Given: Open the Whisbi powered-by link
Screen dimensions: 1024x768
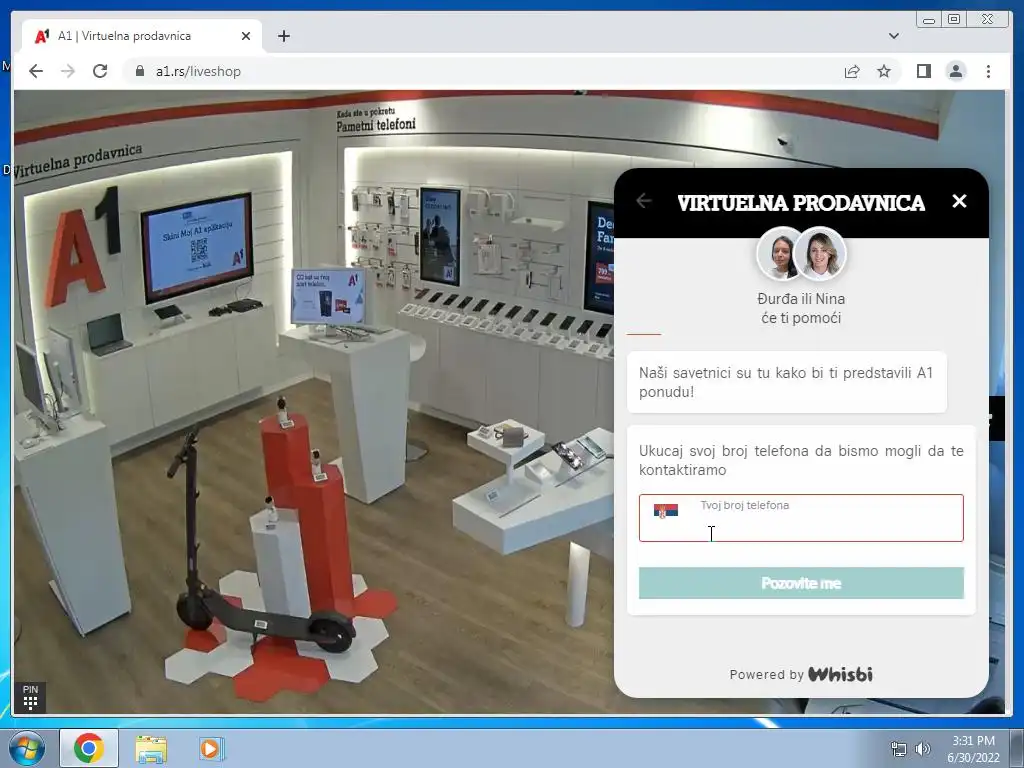Looking at the screenshot, I should [840, 674].
